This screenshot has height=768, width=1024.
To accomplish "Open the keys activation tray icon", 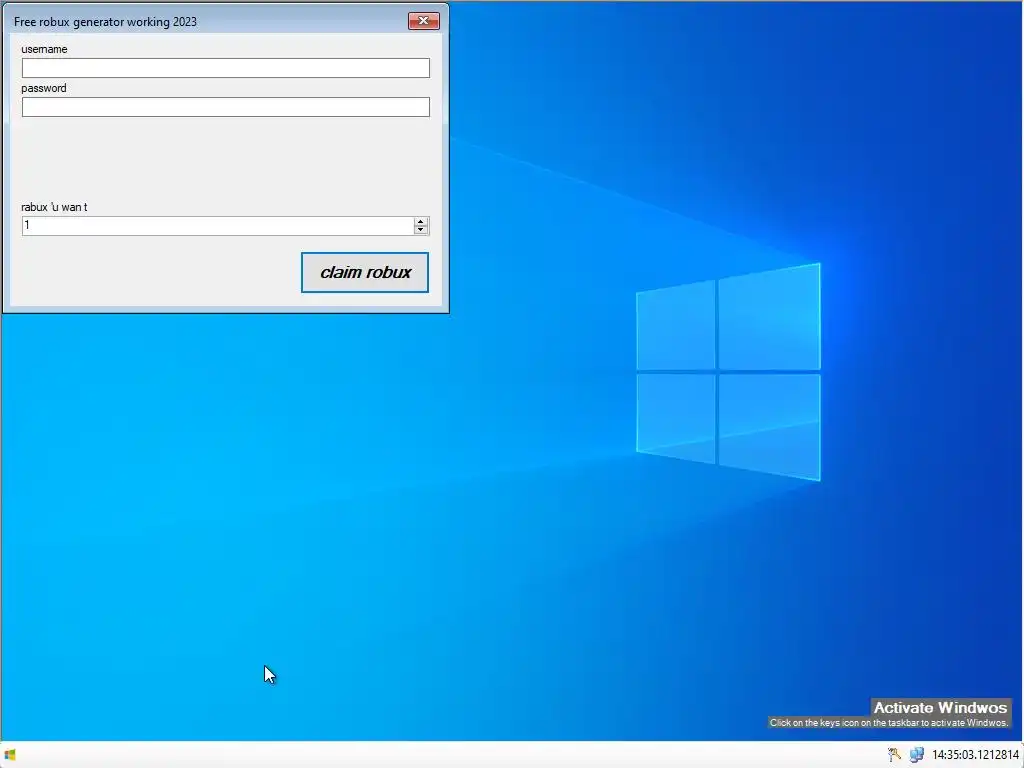I will pos(894,755).
